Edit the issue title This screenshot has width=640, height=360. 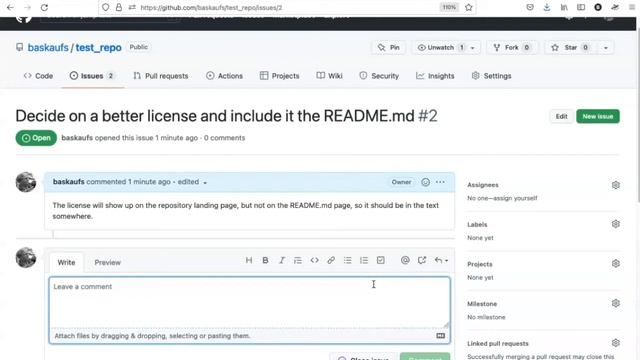(562, 116)
